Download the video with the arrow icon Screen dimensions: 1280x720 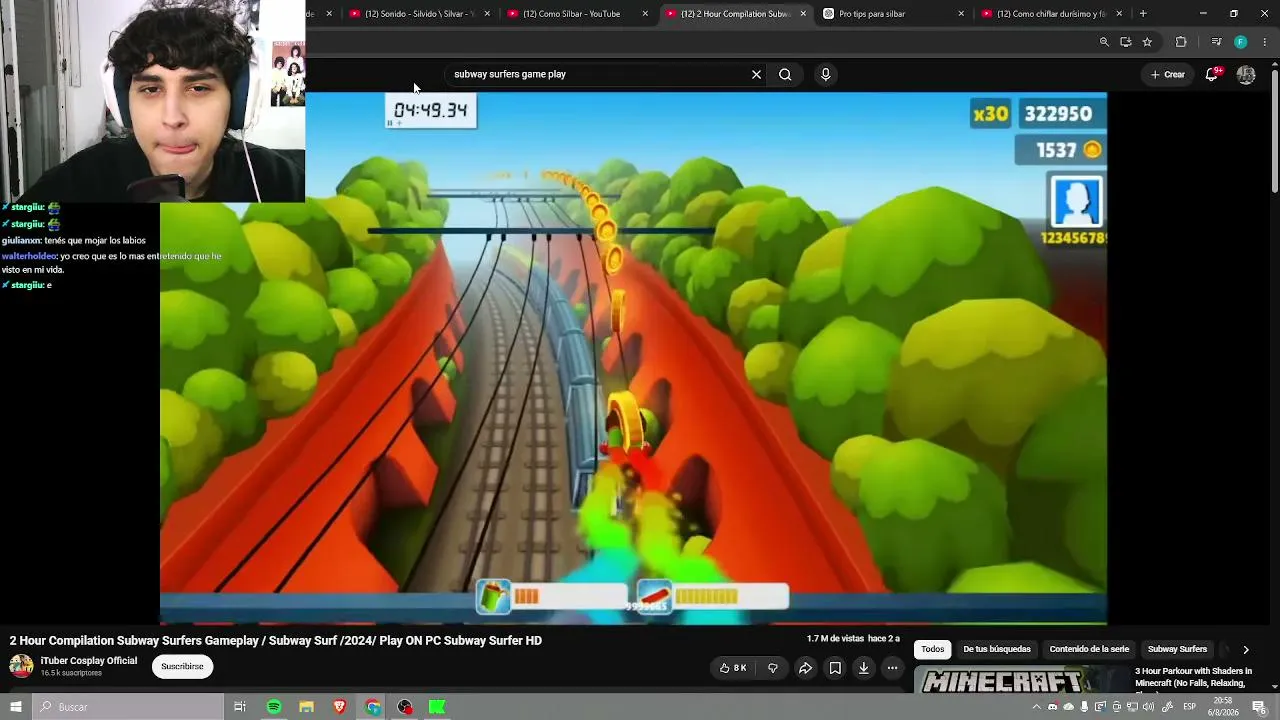[x=864, y=668]
